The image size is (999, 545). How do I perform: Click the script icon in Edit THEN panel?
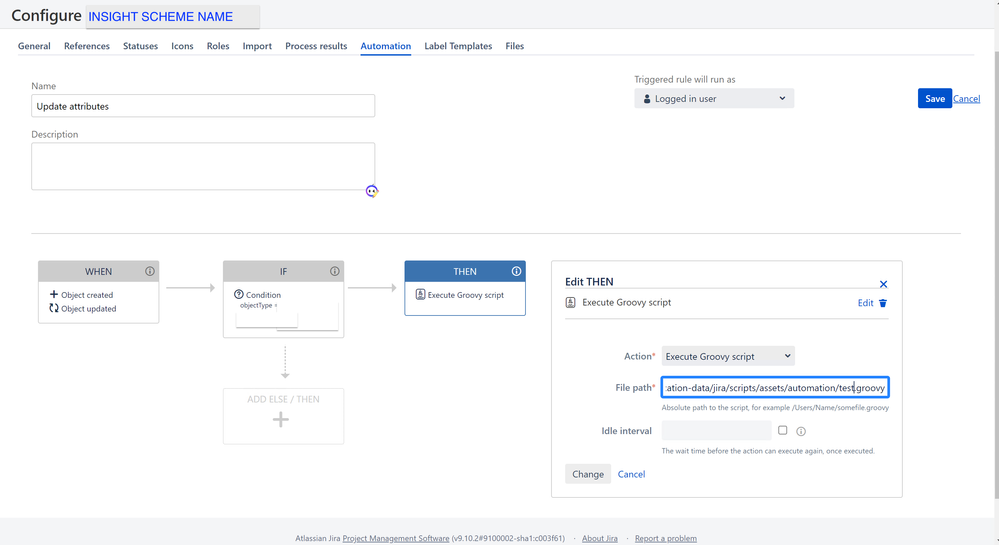tap(570, 302)
